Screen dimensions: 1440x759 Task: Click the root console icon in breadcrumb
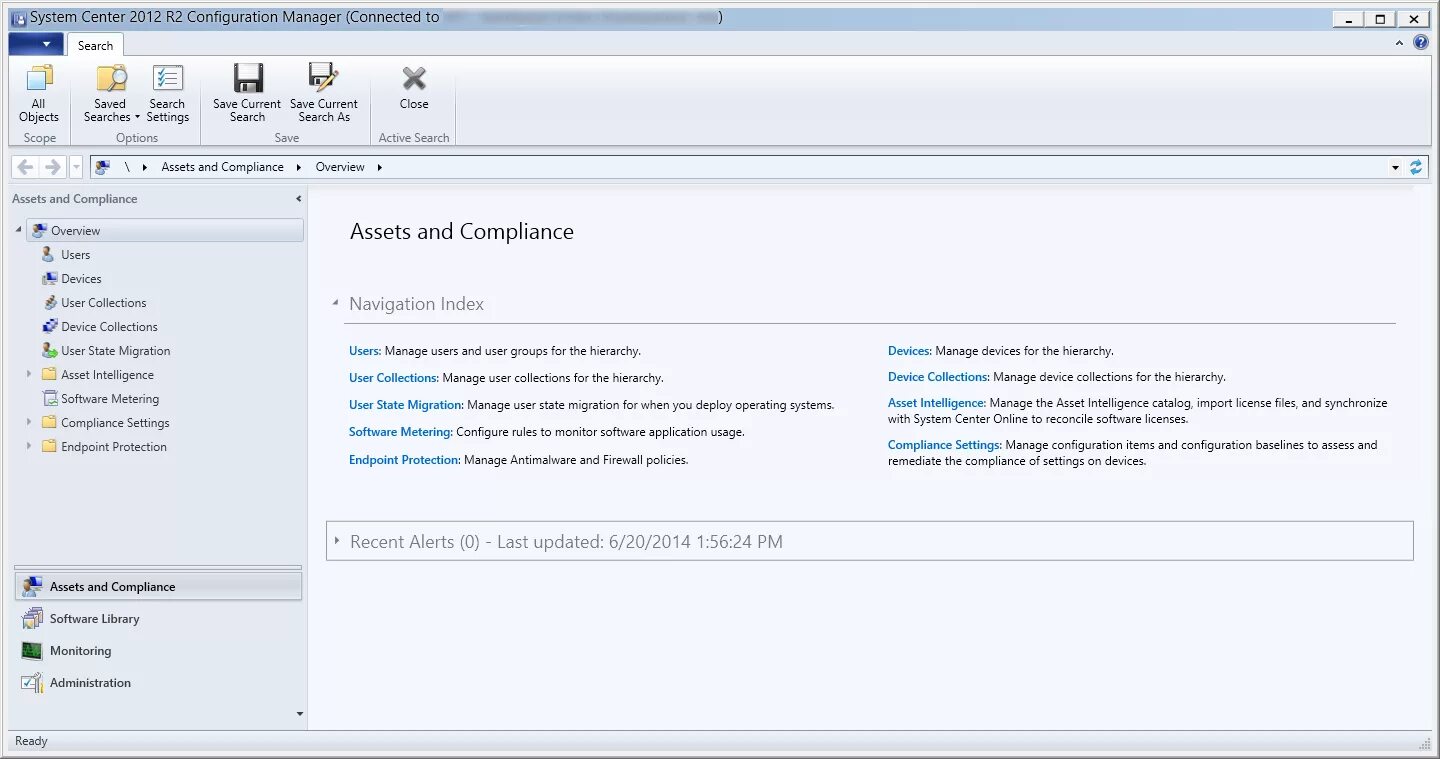click(102, 167)
